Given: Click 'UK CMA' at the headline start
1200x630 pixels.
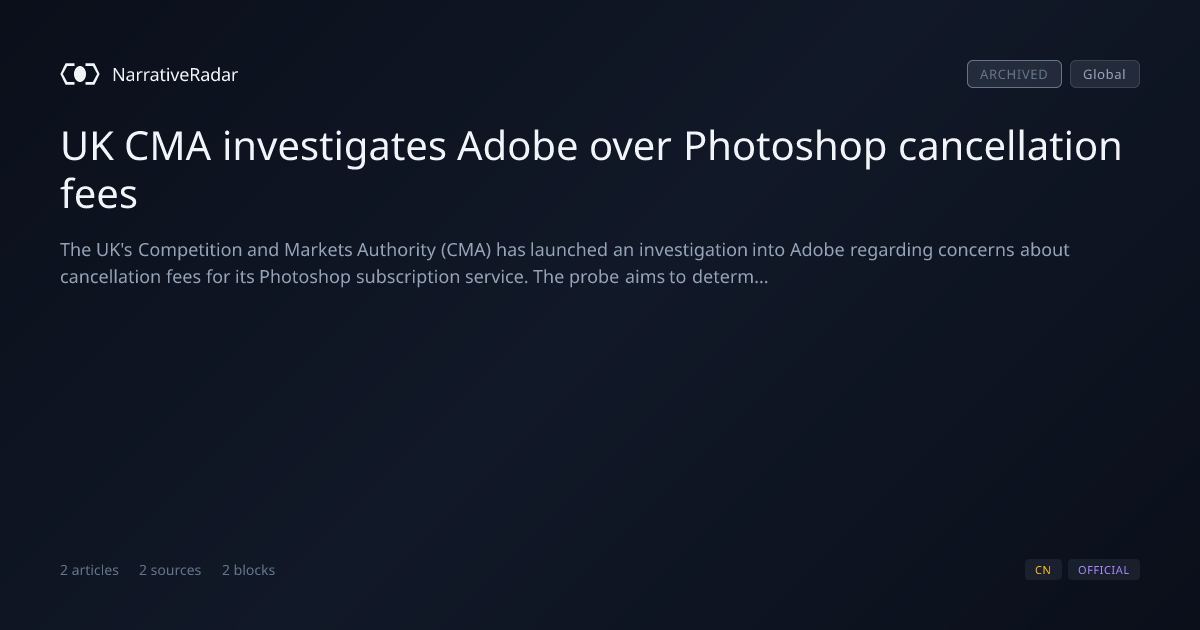Looking at the screenshot, I should click(x=135, y=146).
